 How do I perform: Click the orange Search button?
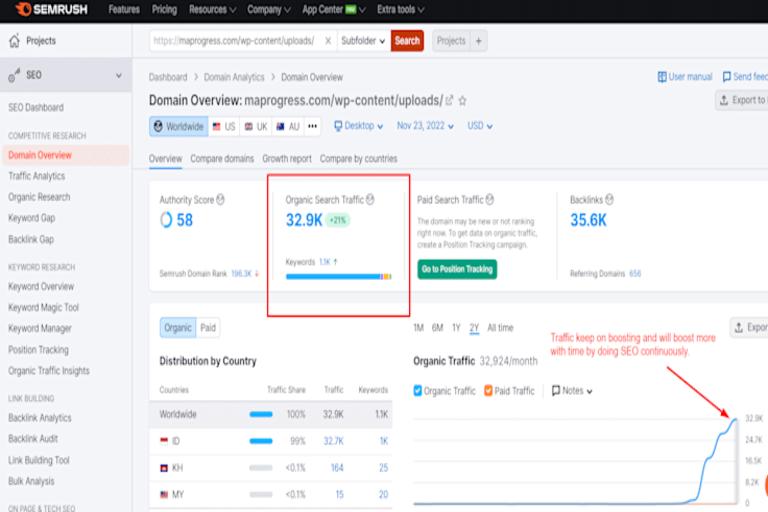click(407, 41)
